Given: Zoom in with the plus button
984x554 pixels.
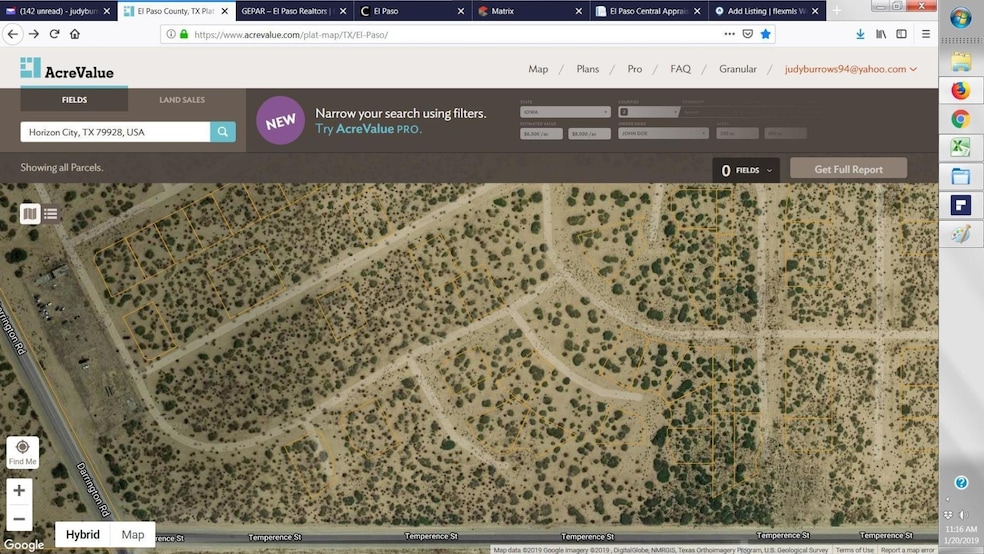Looking at the screenshot, I should click(19, 491).
